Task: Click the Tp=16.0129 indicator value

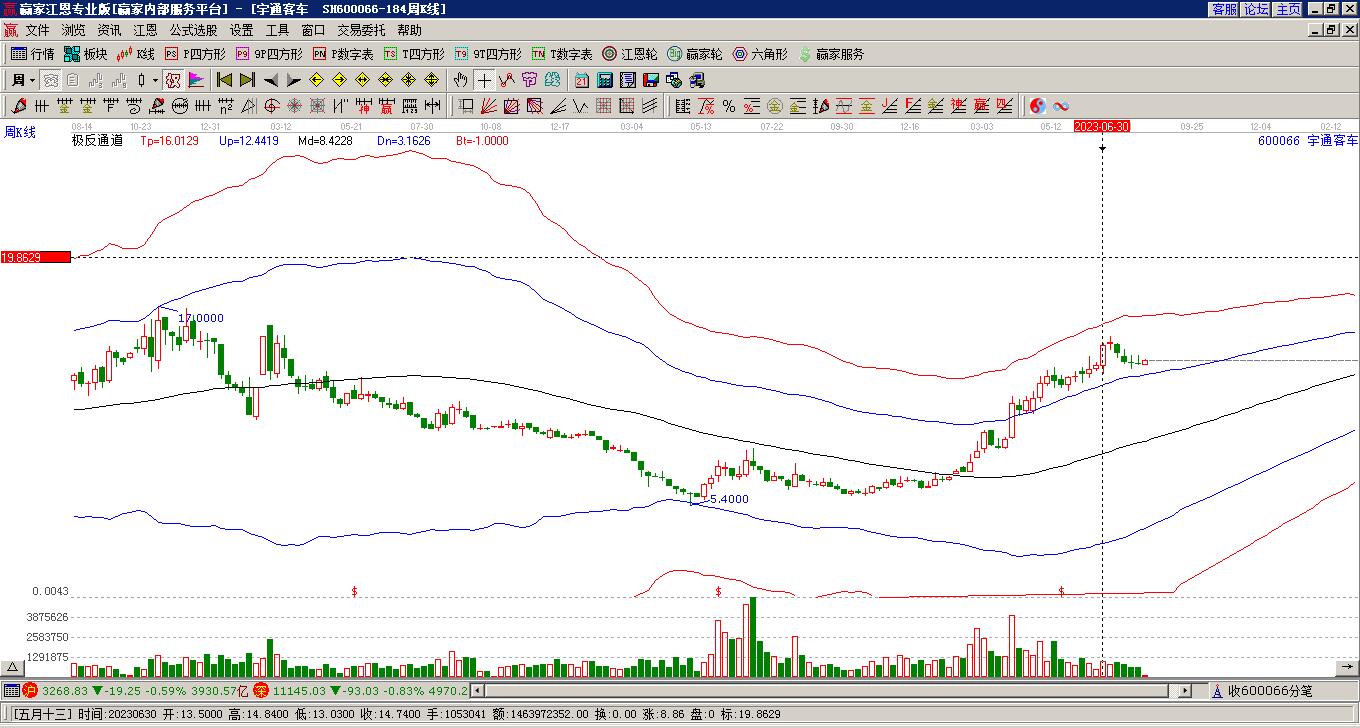Action: (x=169, y=141)
